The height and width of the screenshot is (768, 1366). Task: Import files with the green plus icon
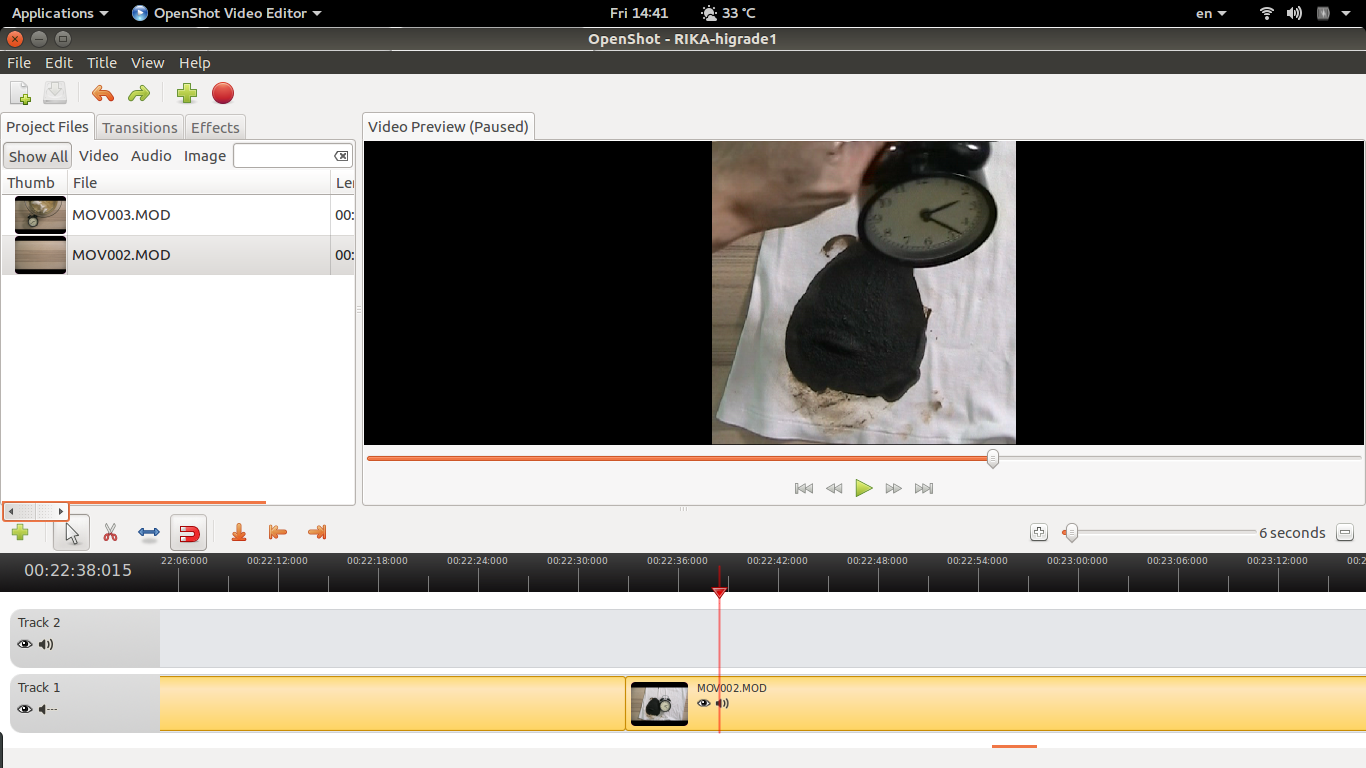pyautogui.click(x=187, y=94)
